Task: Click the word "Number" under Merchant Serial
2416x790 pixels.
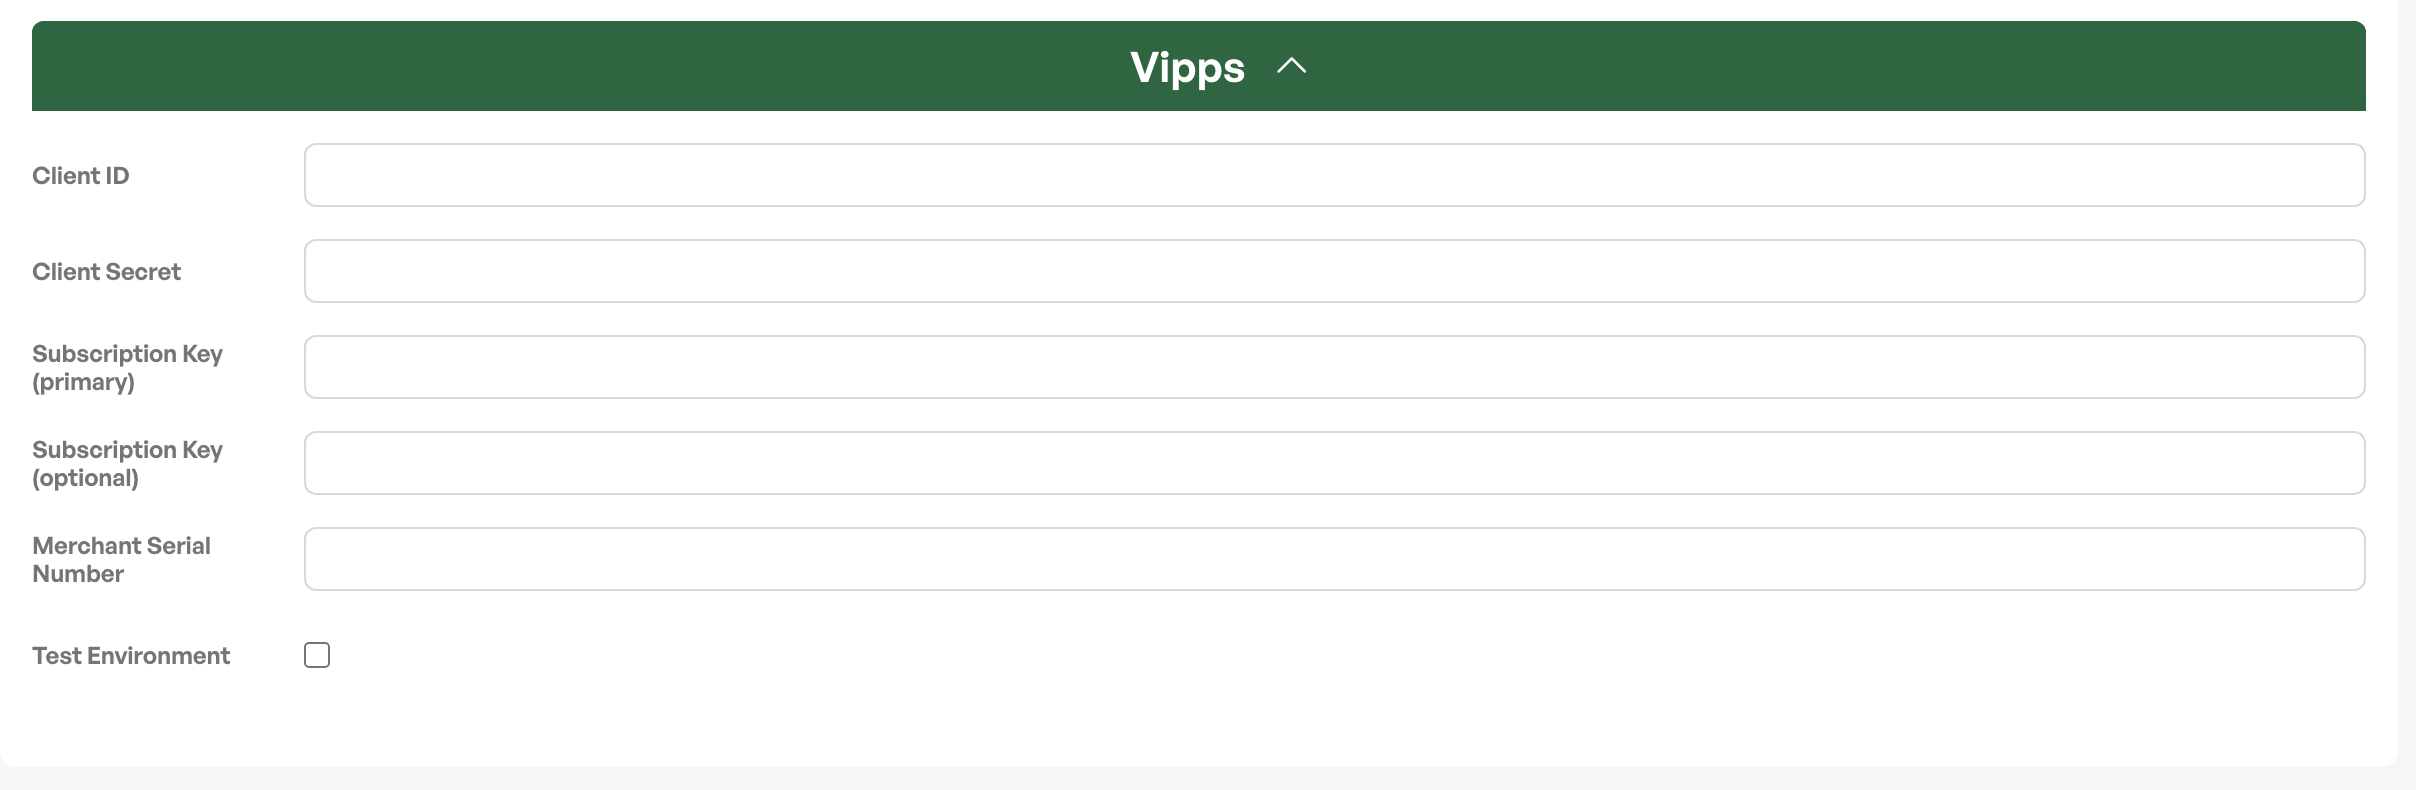Action: click(x=78, y=574)
